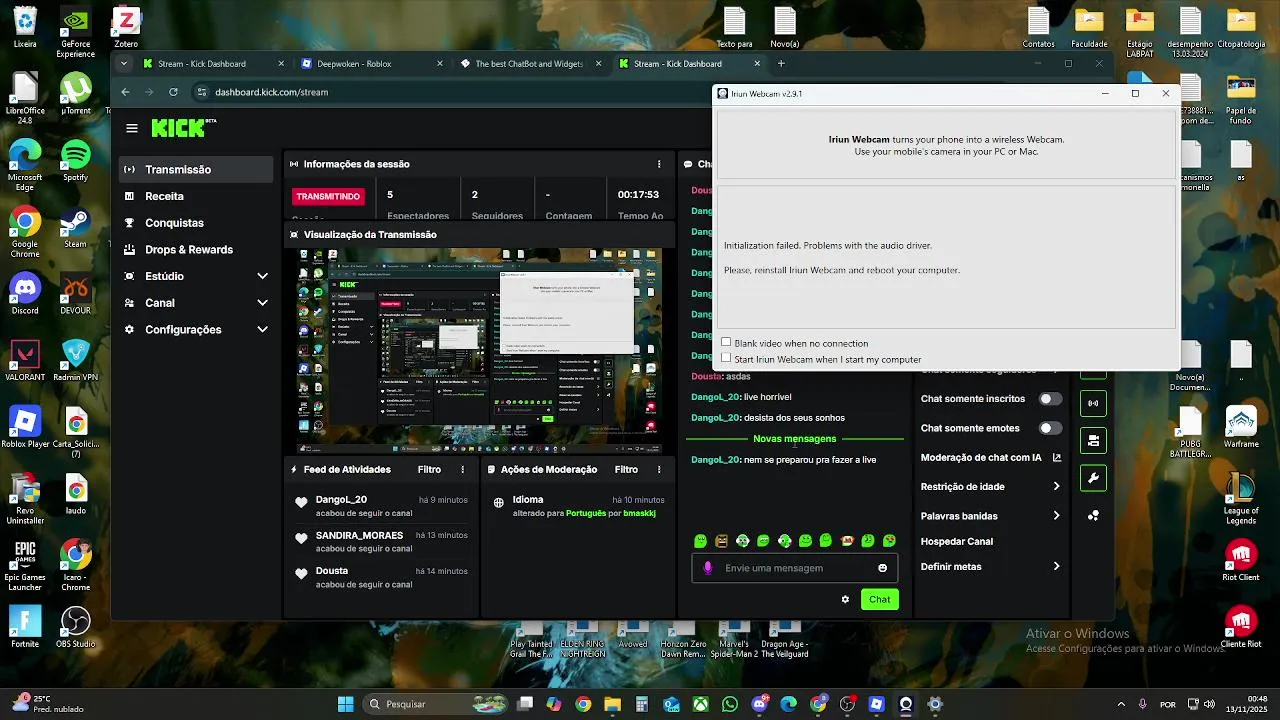Launch the Roblox Player desktop shortcut
The image size is (1280, 720).
point(25,427)
